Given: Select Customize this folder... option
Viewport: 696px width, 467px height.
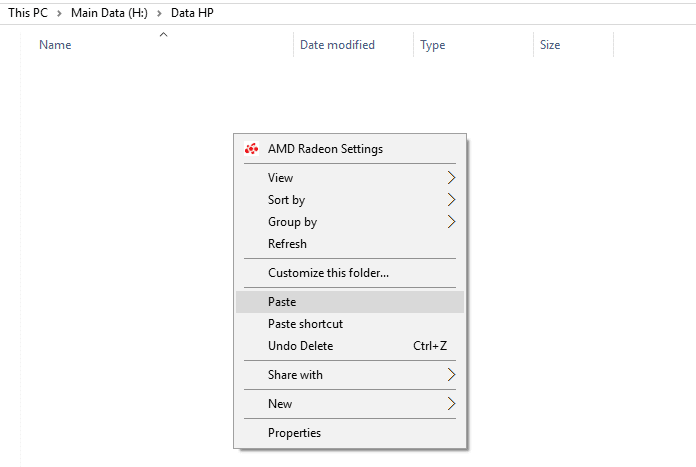Looking at the screenshot, I should 350,273.
